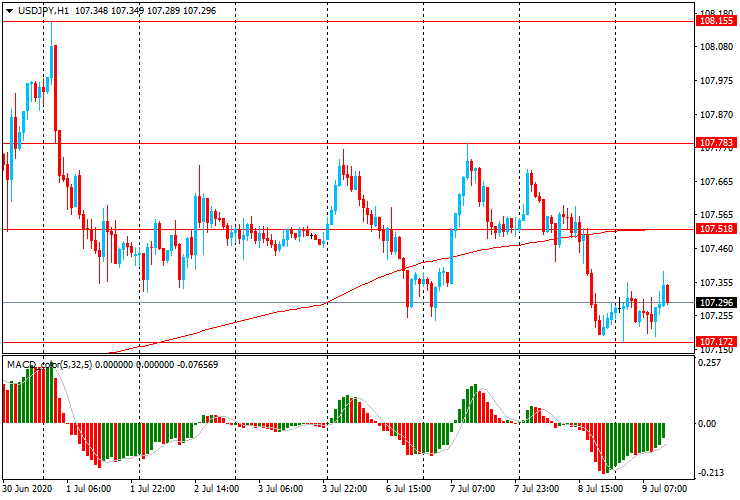Image resolution: width=740 pixels, height=500 pixels.
Task: Click the 0.257 MACD scale value
Action: tap(709, 363)
